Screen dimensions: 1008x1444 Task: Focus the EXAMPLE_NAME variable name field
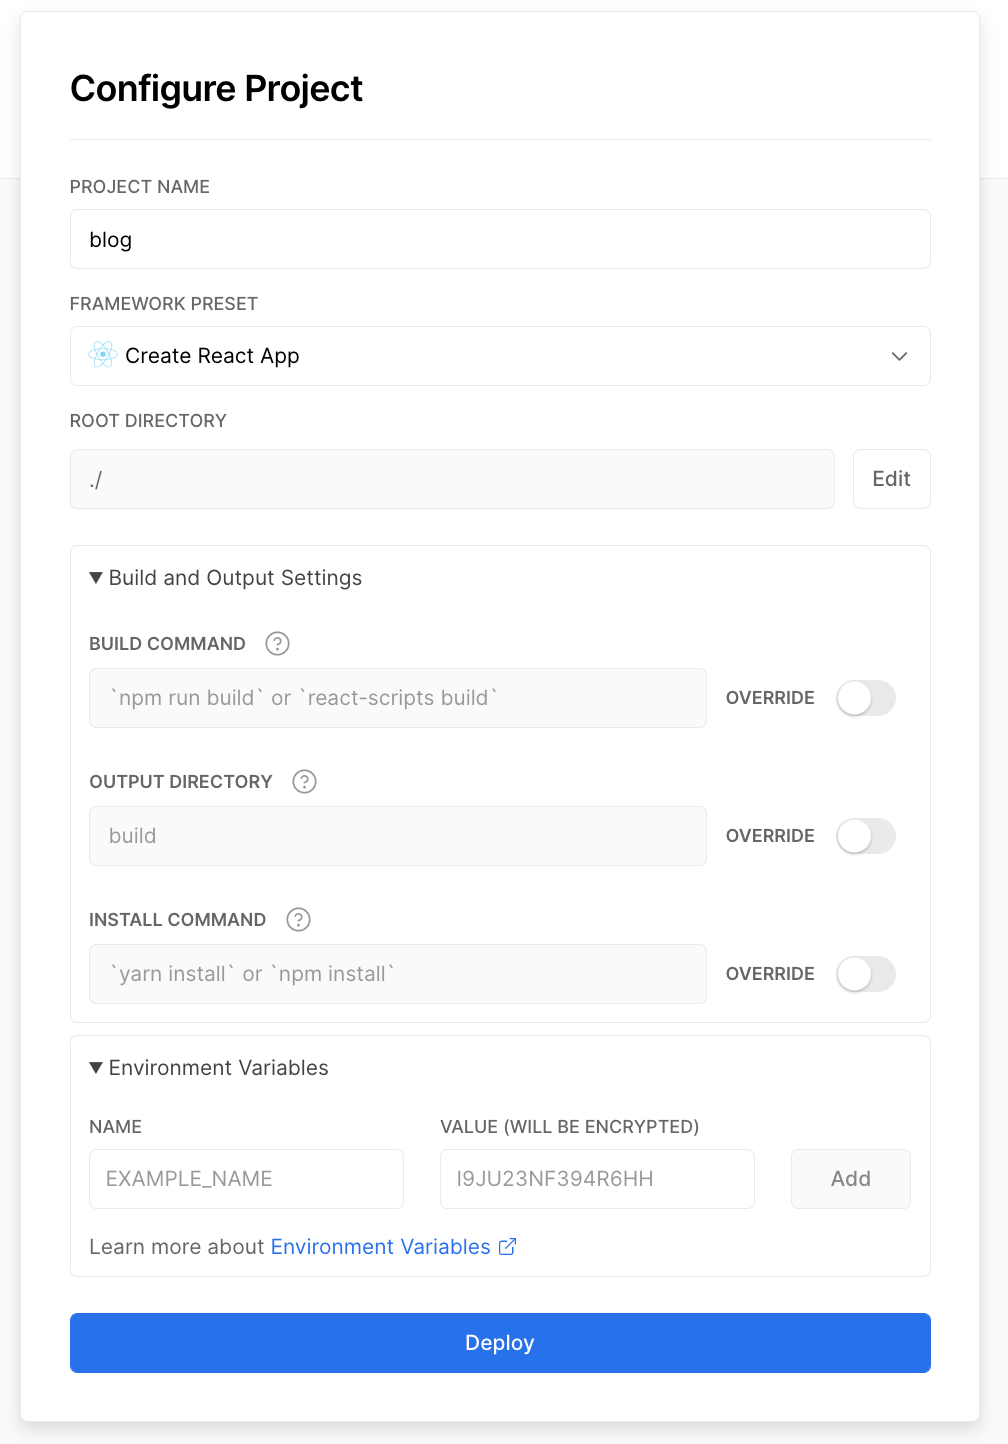tap(247, 1179)
